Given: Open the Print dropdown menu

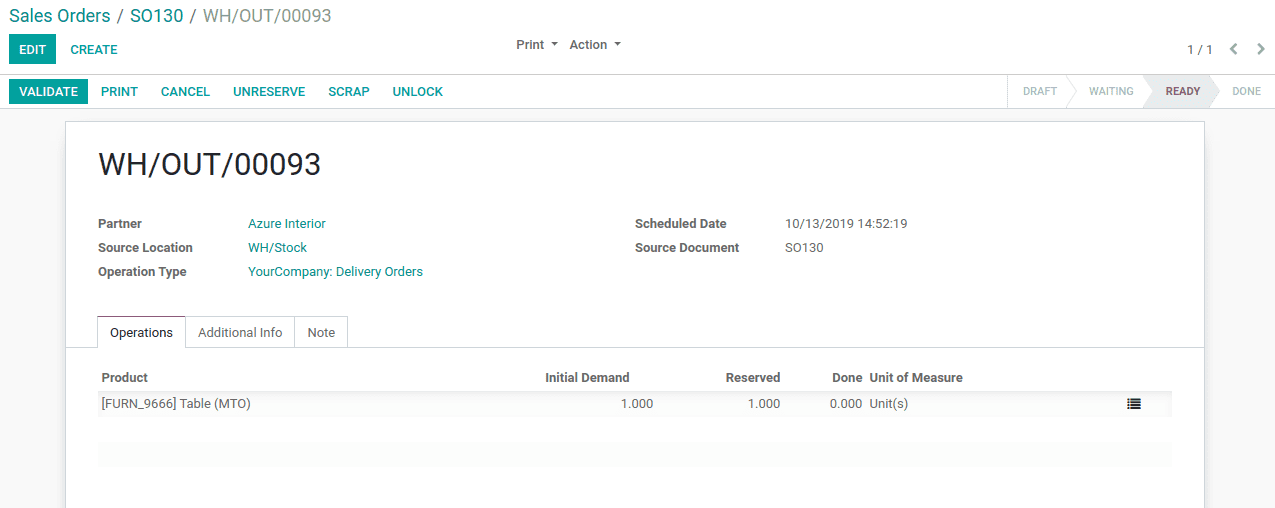Looking at the screenshot, I should (537, 45).
